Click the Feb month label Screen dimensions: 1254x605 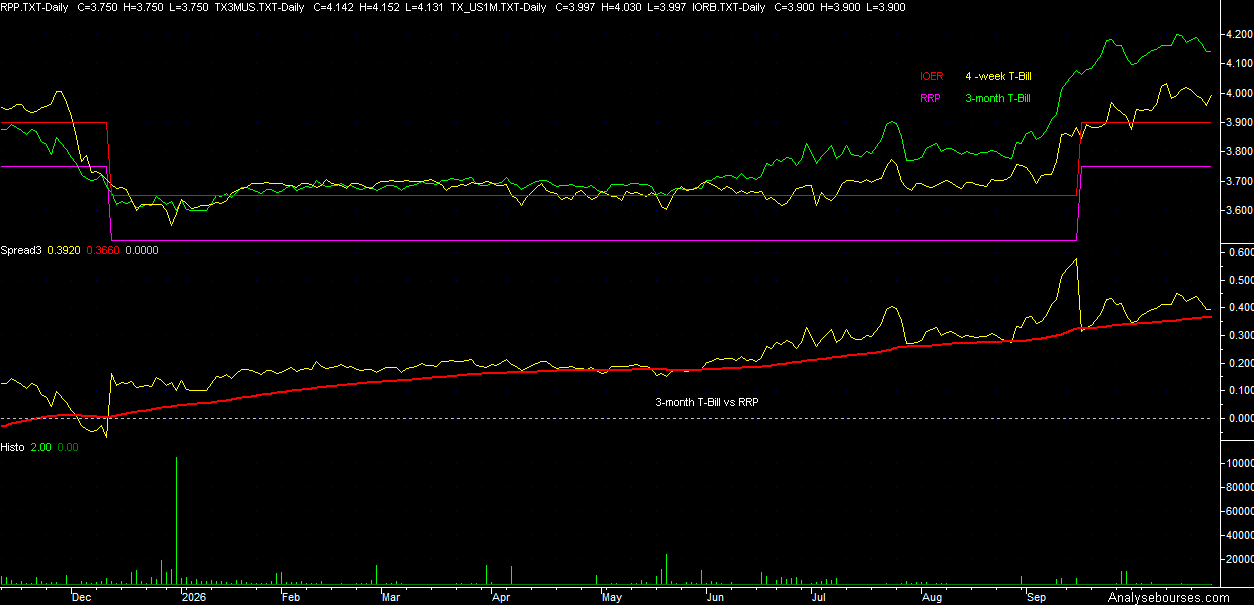pyautogui.click(x=291, y=597)
